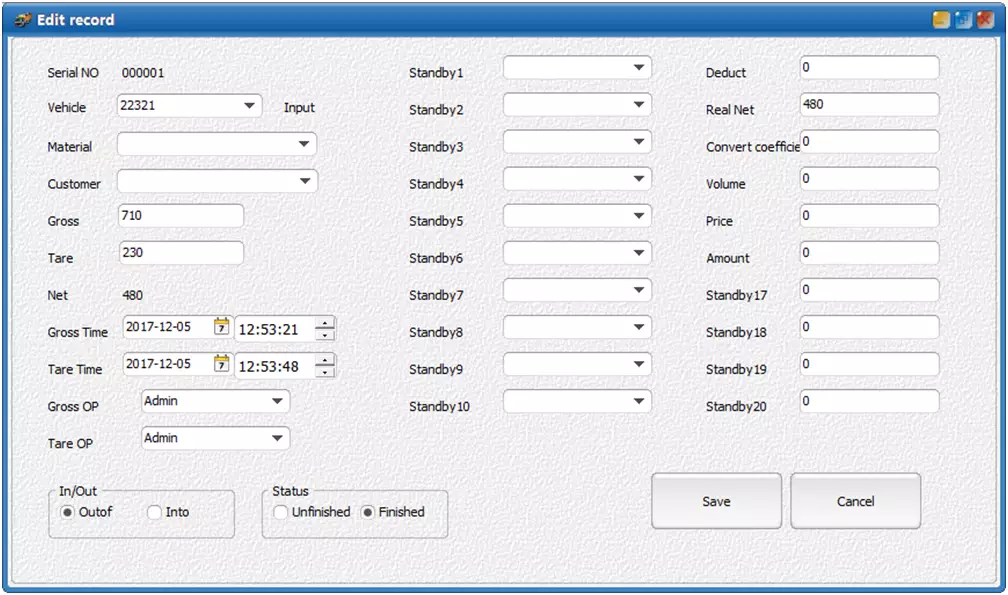Minimize the Edit record window
The width and height of the screenshot is (1008, 595).
[x=941, y=20]
